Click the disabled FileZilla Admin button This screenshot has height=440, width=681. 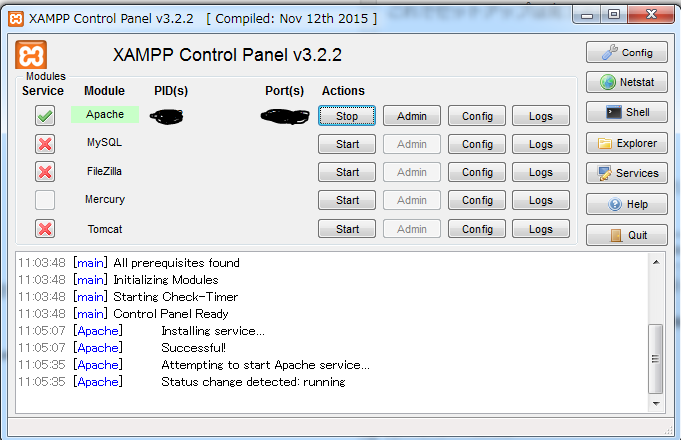412,172
